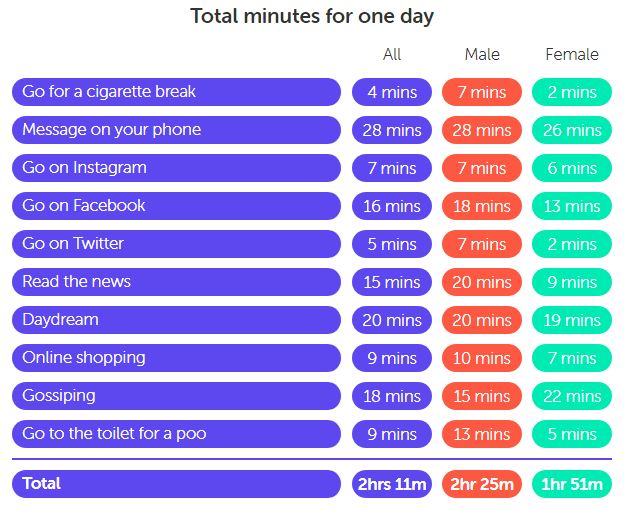The width and height of the screenshot is (628, 511).
Task: Click the 'Gossiping' row label
Action: 176,396
